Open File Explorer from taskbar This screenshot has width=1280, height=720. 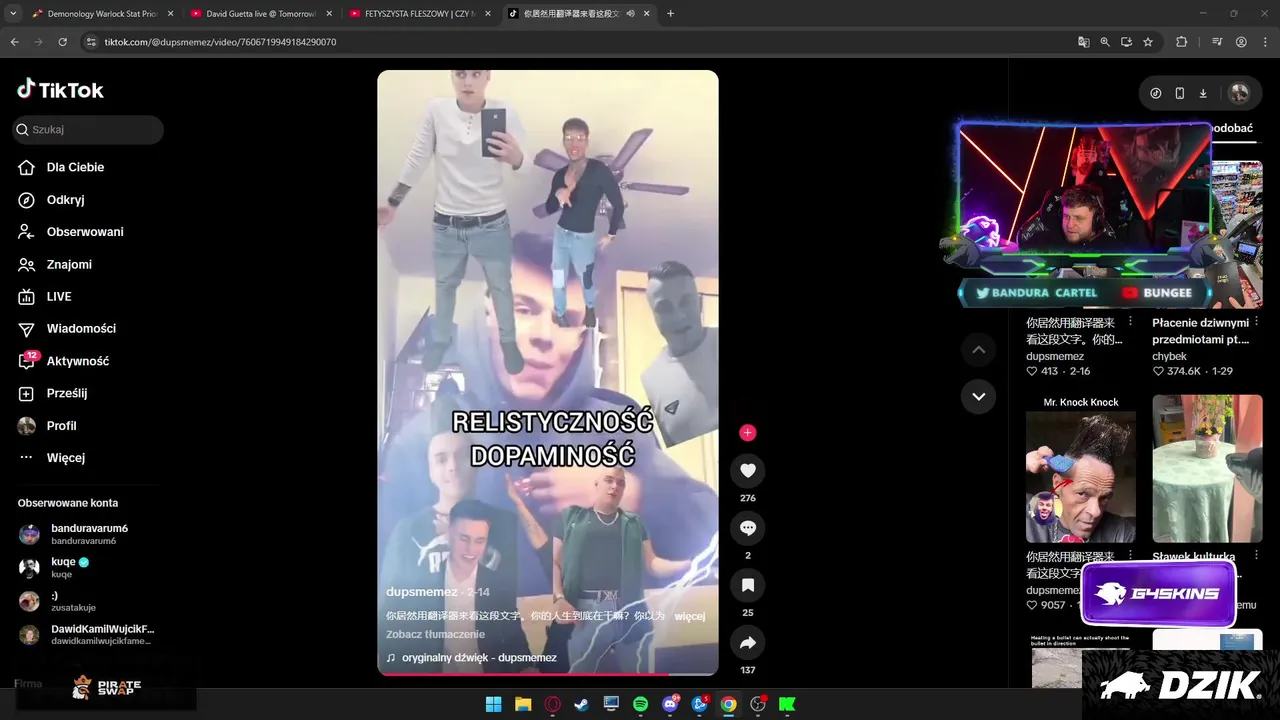tap(523, 704)
